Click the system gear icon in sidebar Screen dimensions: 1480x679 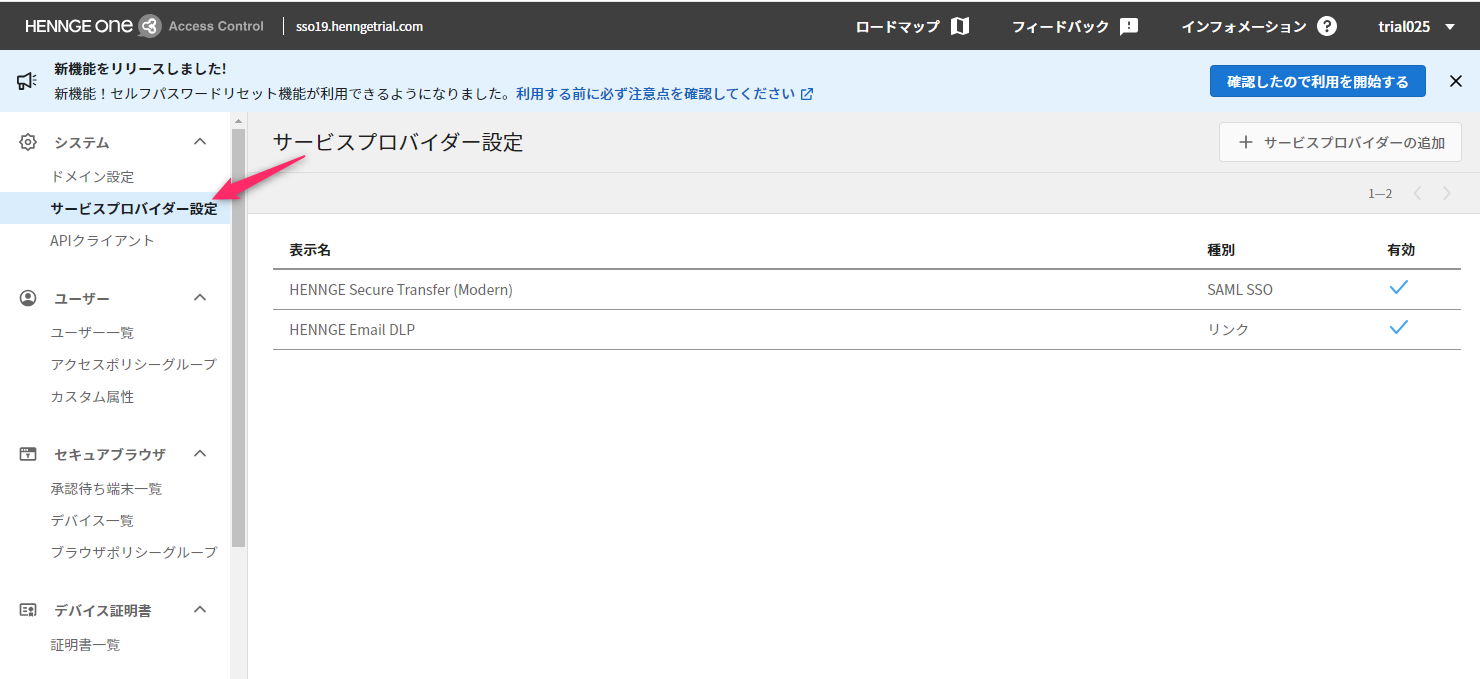tap(28, 142)
